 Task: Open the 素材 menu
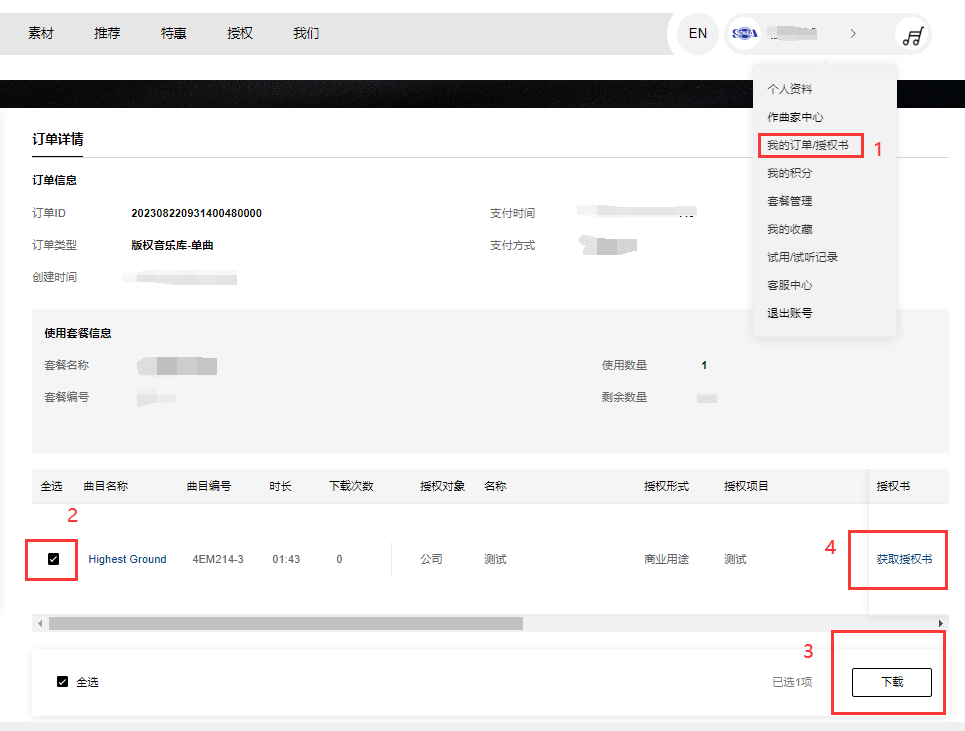click(x=41, y=33)
